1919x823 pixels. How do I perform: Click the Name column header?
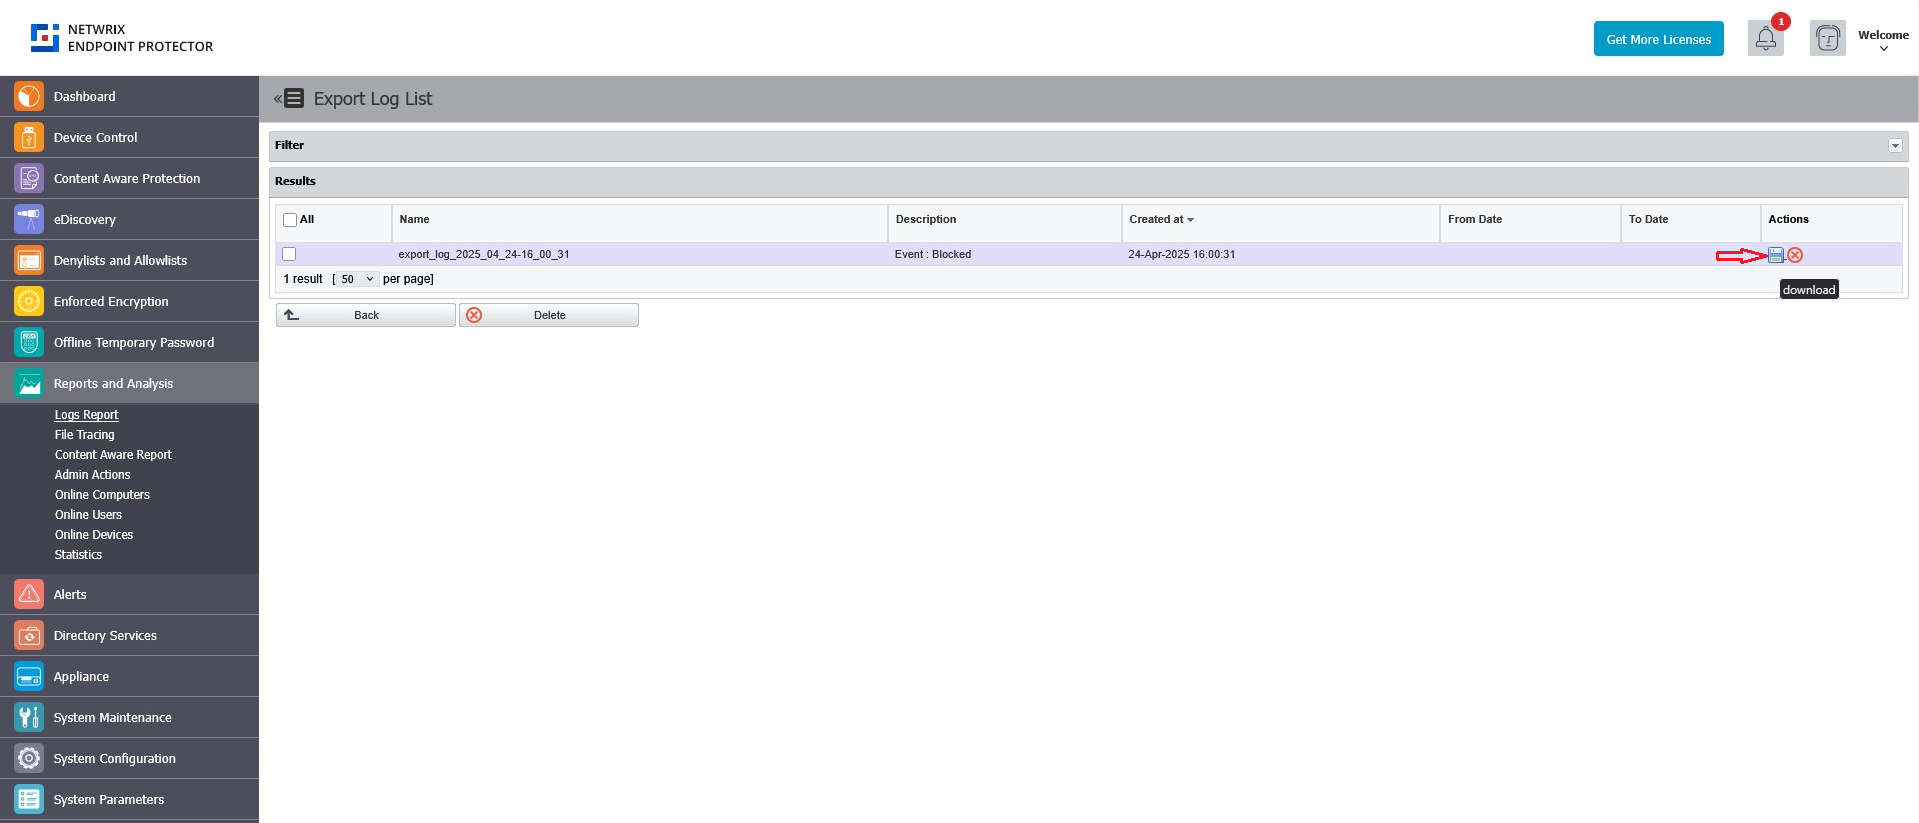tap(414, 219)
